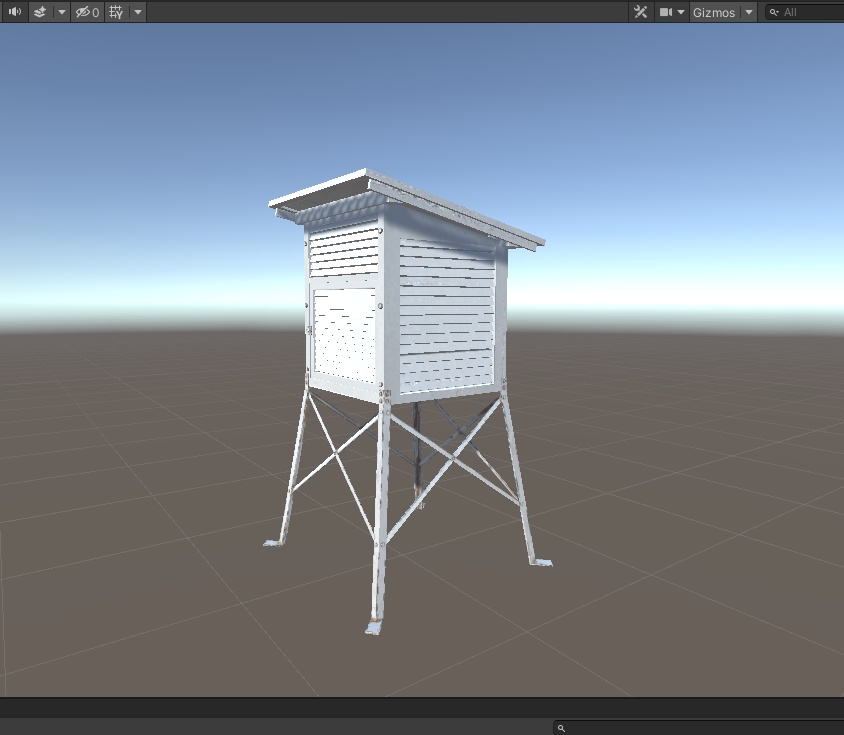Expand the Gizmos dropdown arrow
This screenshot has height=735, width=844.
click(x=748, y=12)
